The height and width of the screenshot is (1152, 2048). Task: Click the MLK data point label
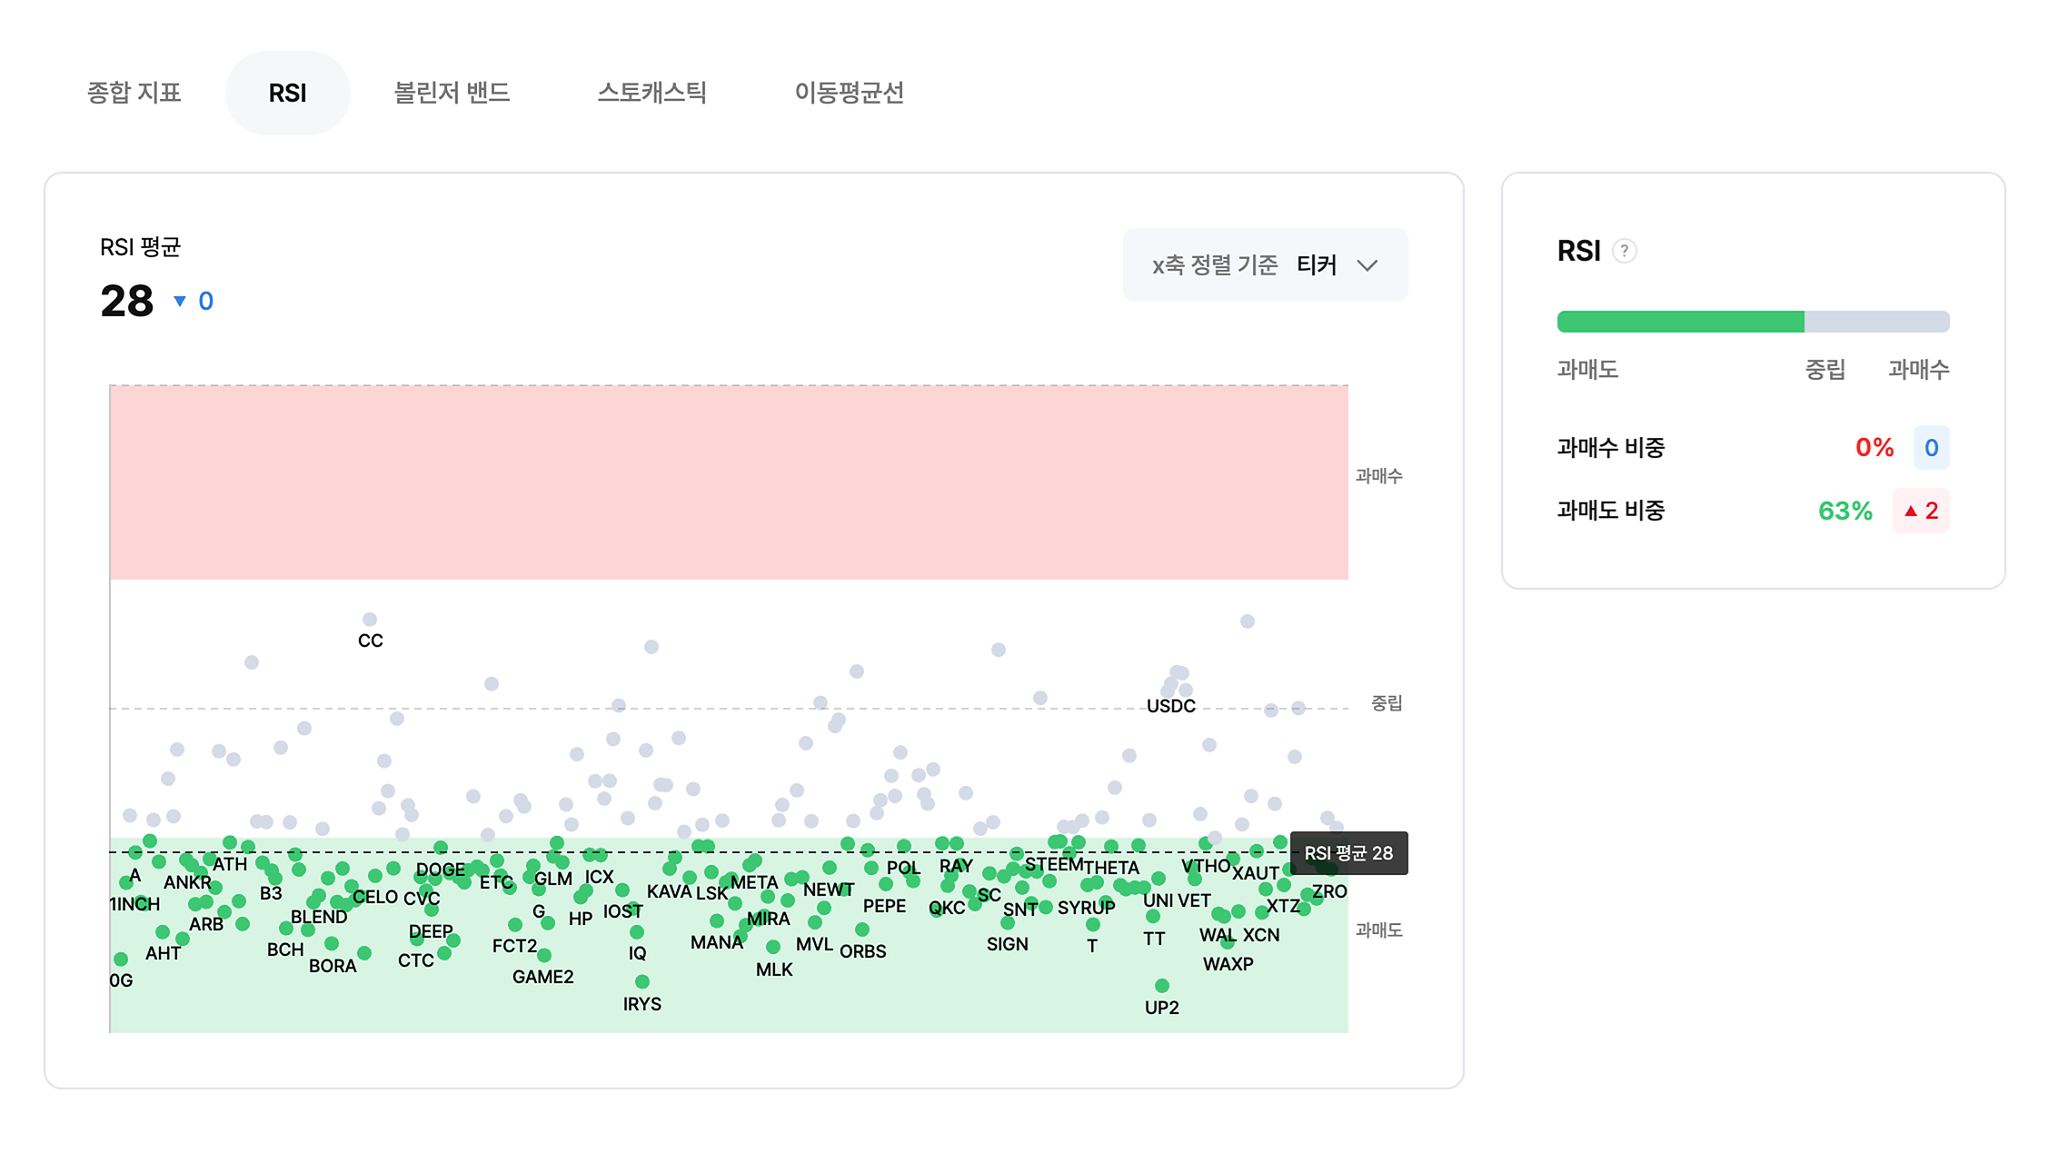pyautogui.click(x=774, y=970)
